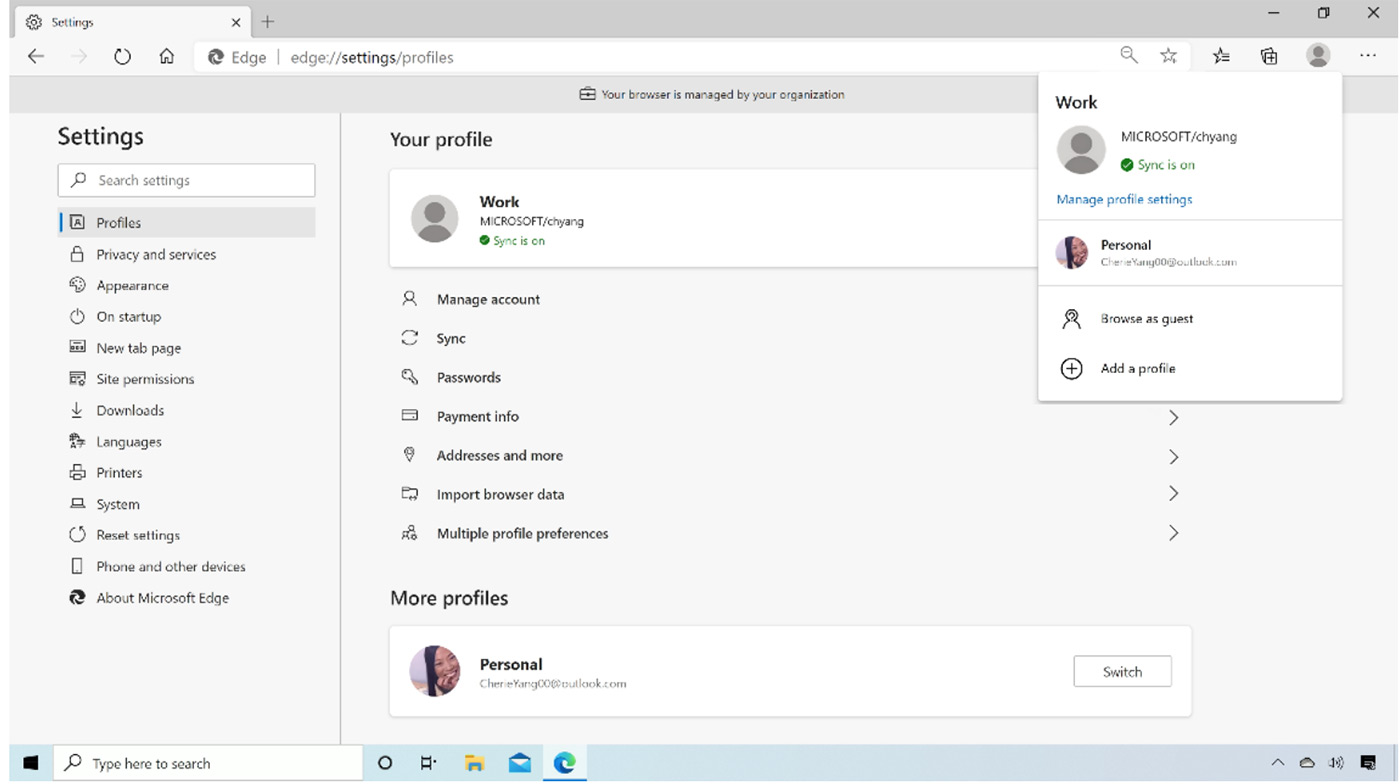Show hidden tray icons chevron
This screenshot has height=784, width=1400.
pyautogui.click(x=1277, y=764)
